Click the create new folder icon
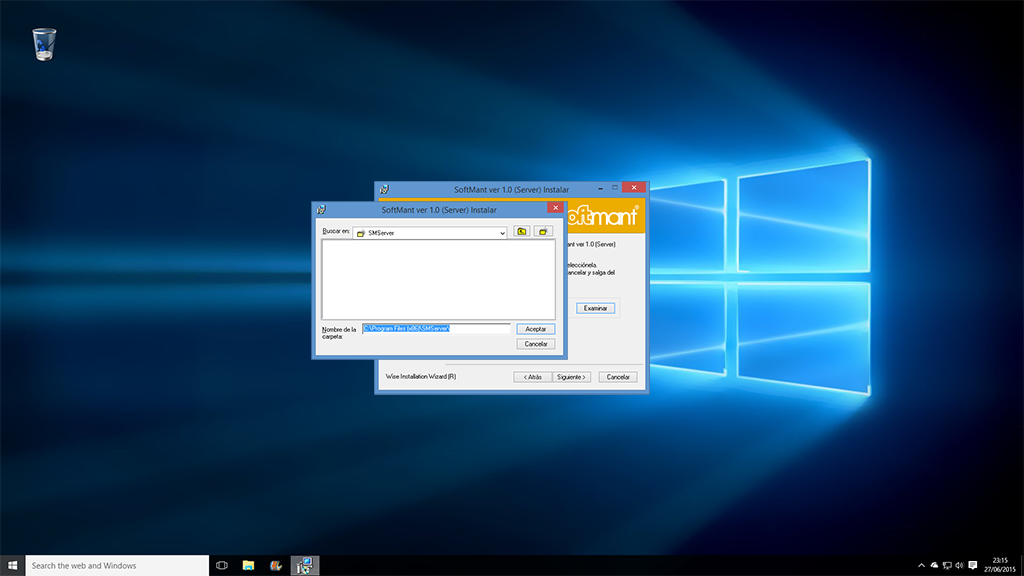 coord(544,232)
